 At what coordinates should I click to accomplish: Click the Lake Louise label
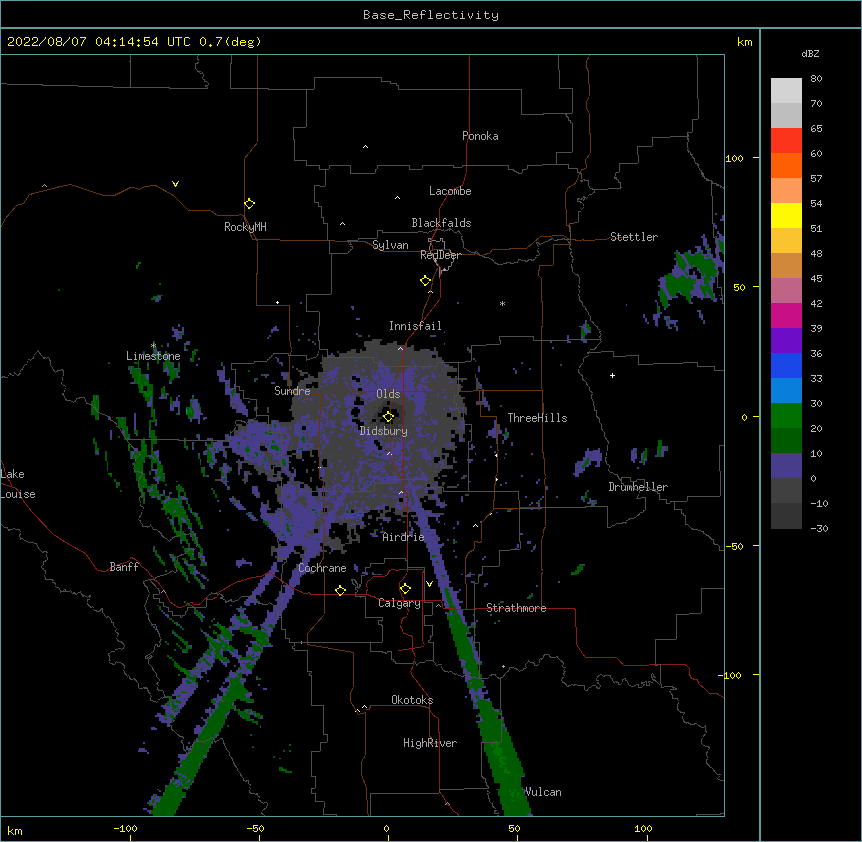point(18,484)
